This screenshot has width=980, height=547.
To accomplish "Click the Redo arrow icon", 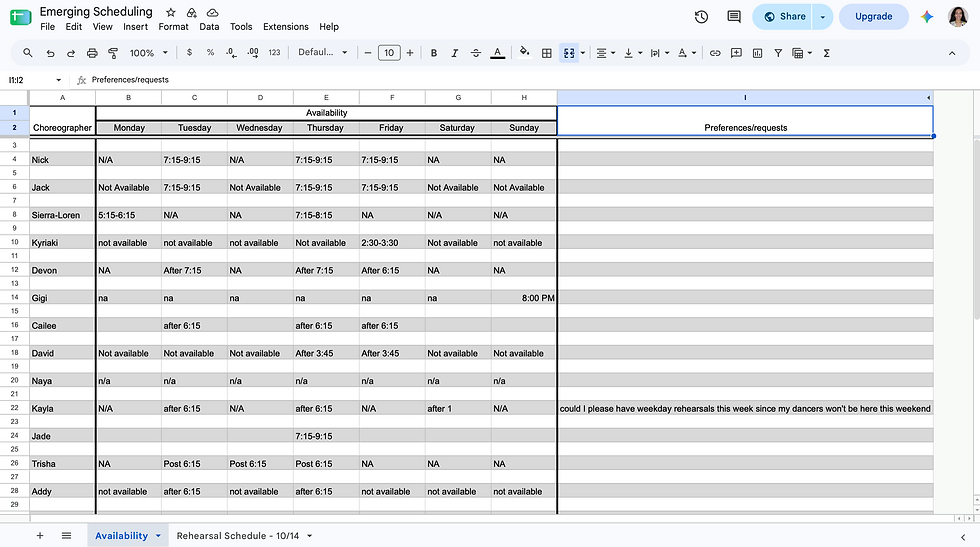I will (x=71, y=53).
